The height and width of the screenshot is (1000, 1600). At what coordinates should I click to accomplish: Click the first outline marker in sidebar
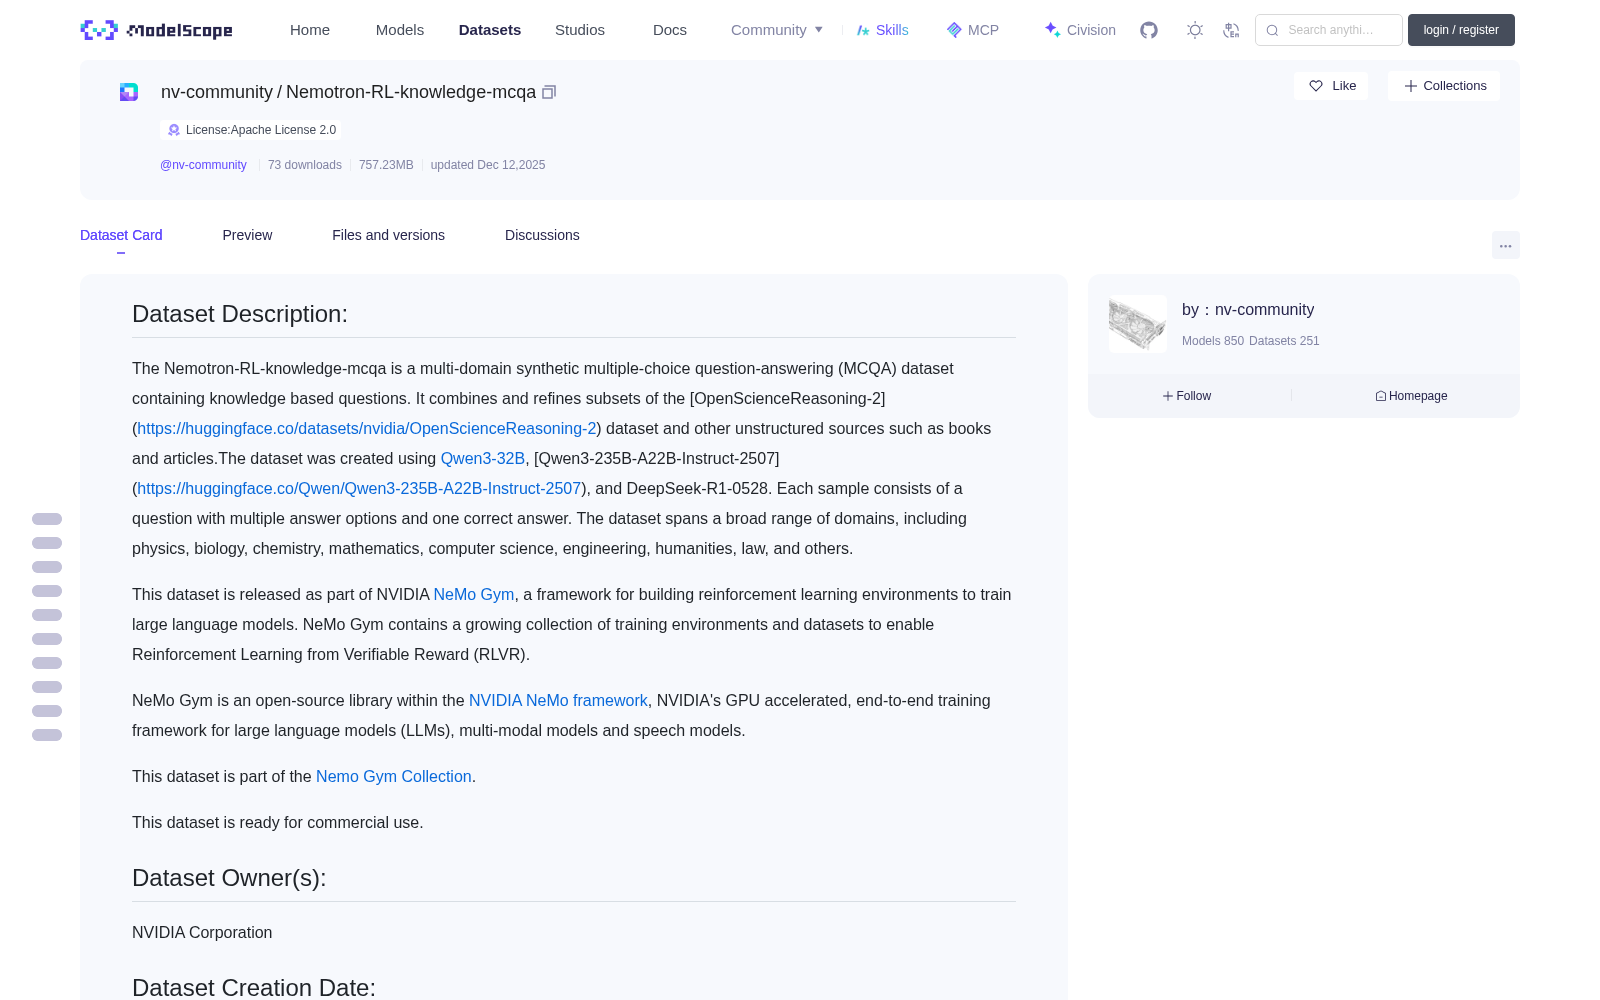click(x=47, y=519)
